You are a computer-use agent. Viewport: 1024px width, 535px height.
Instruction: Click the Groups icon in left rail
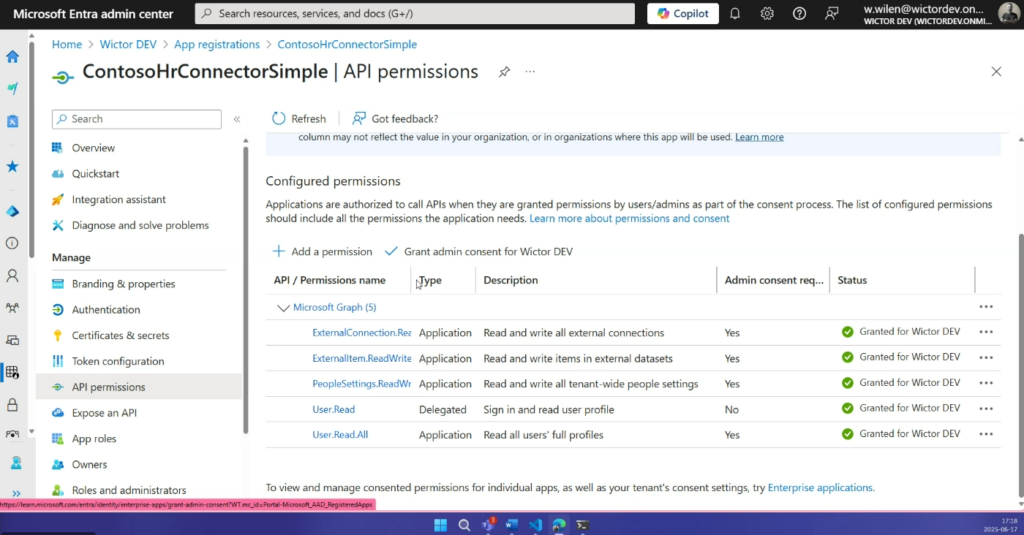tap(12, 308)
